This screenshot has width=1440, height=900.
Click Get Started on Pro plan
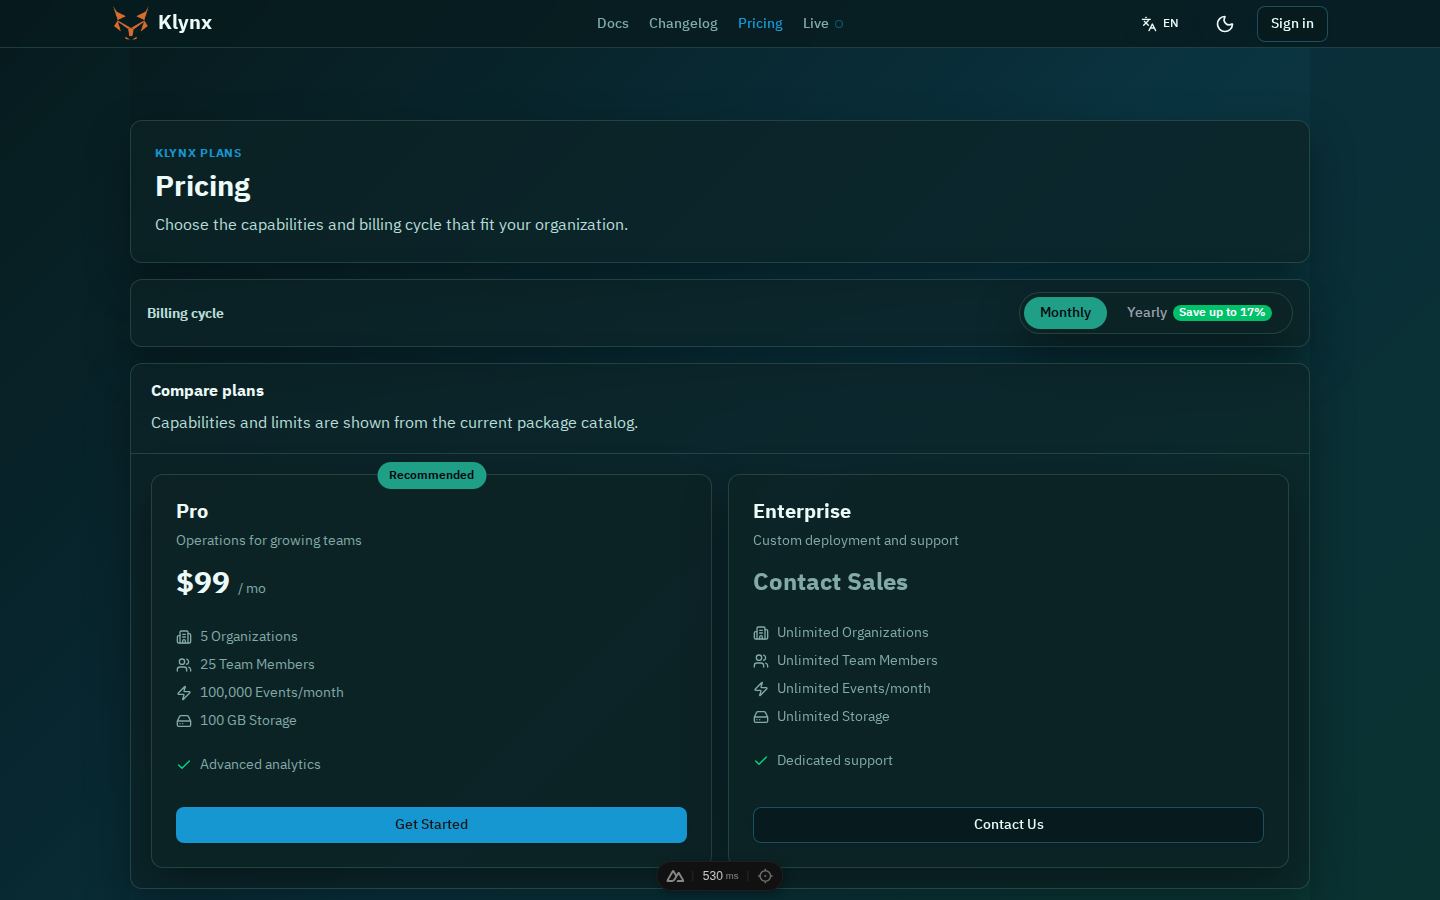431,825
